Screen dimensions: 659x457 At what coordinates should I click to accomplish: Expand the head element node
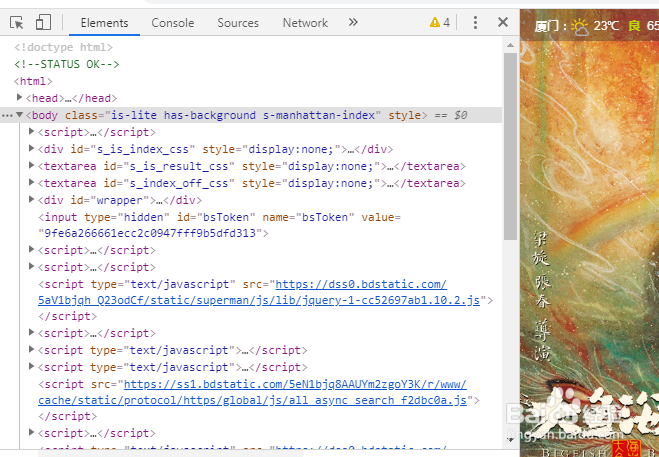(19, 98)
